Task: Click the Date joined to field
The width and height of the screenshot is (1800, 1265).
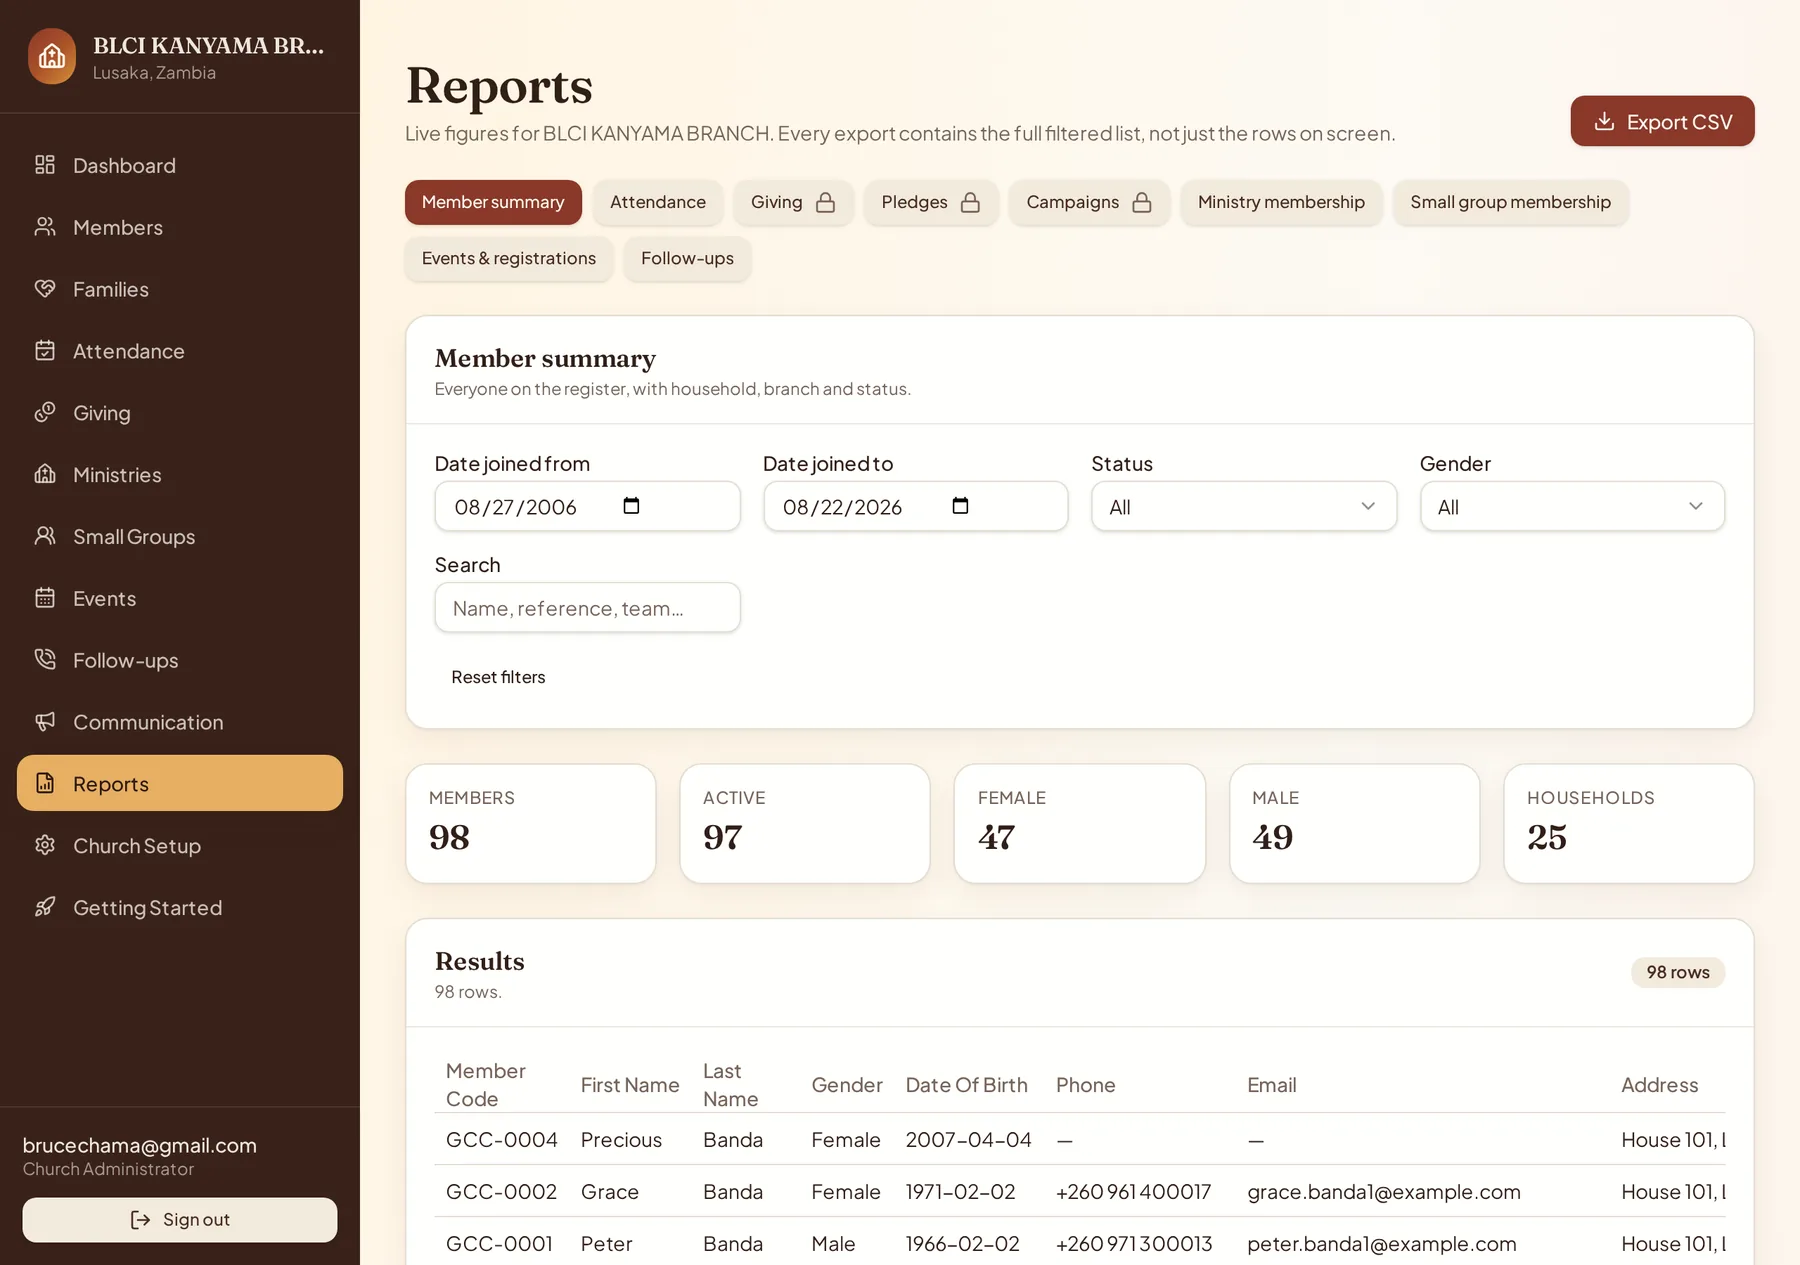Action: [916, 507]
